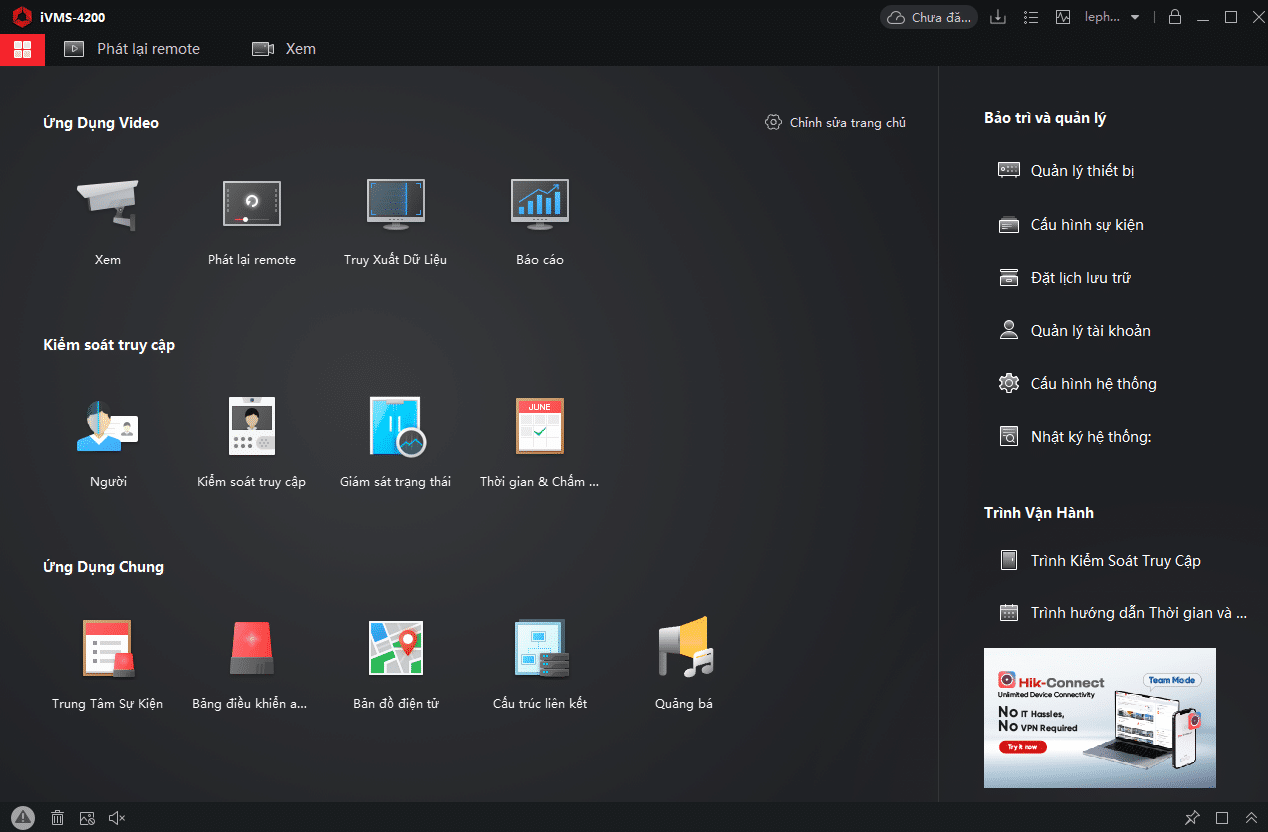The height and width of the screenshot is (832, 1268).
Task: Open the Quảng bá broadcast icon
Action: (x=683, y=648)
